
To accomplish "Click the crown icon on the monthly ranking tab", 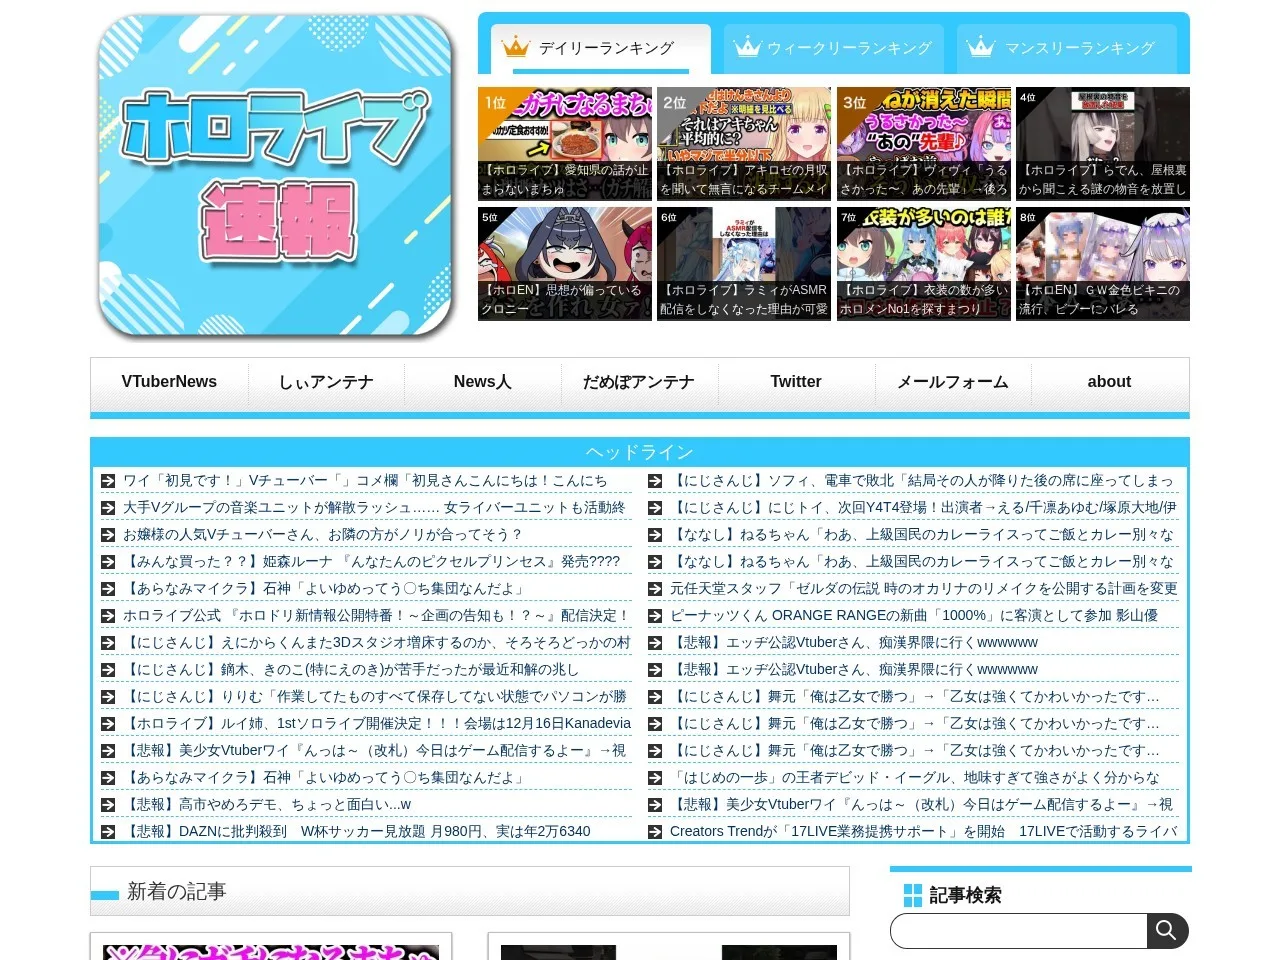I will [981, 47].
